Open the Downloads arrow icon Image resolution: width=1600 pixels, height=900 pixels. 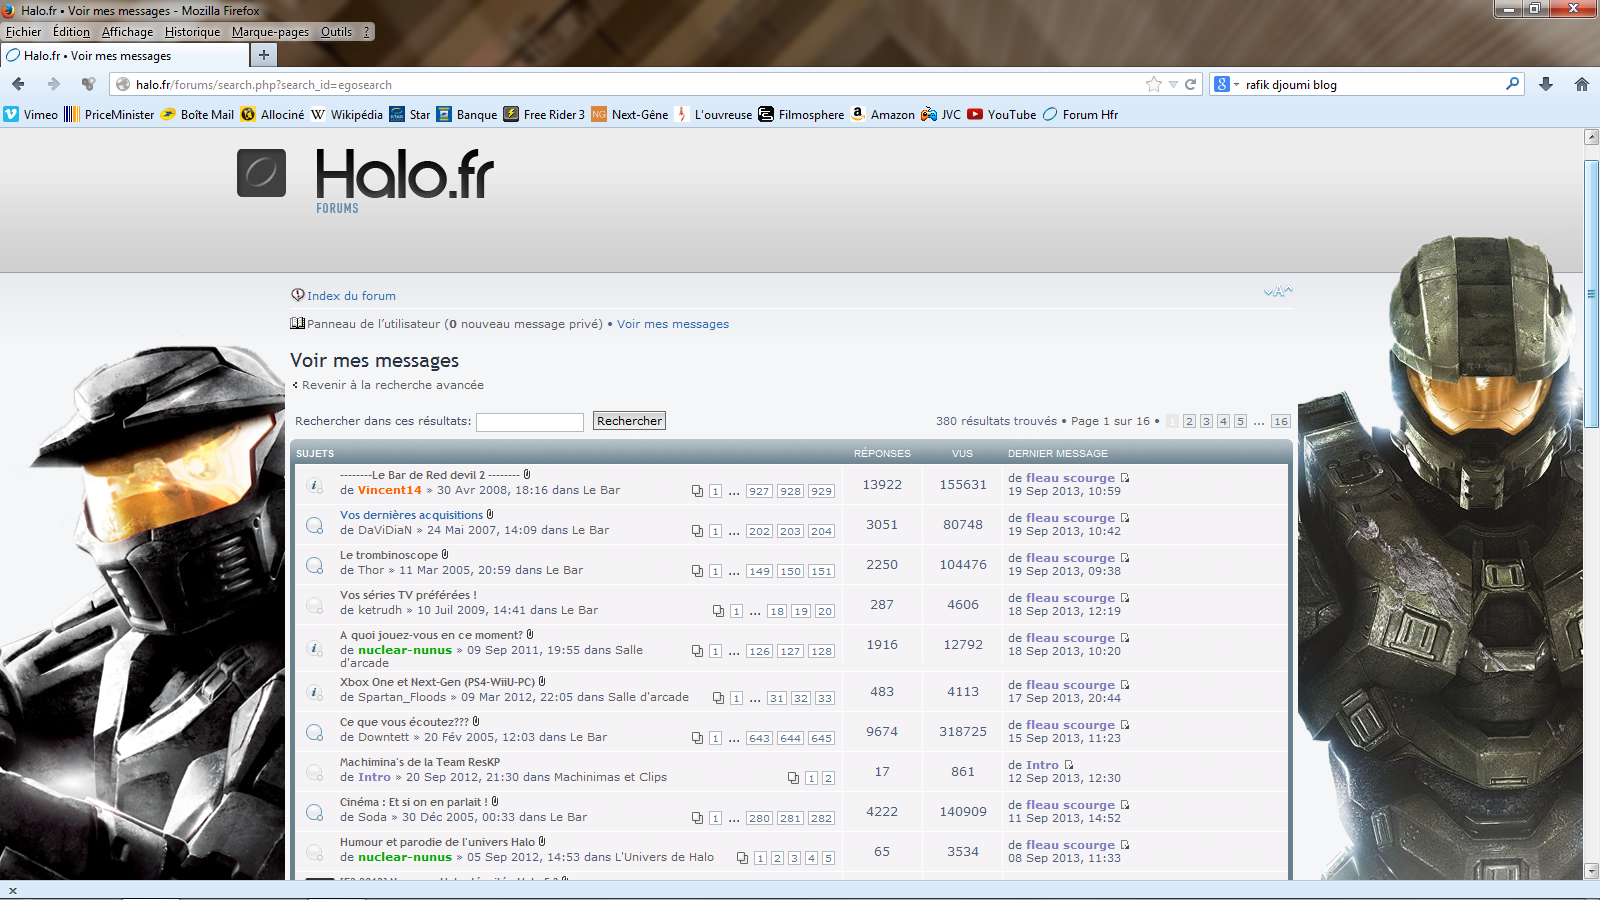[x=1546, y=84]
